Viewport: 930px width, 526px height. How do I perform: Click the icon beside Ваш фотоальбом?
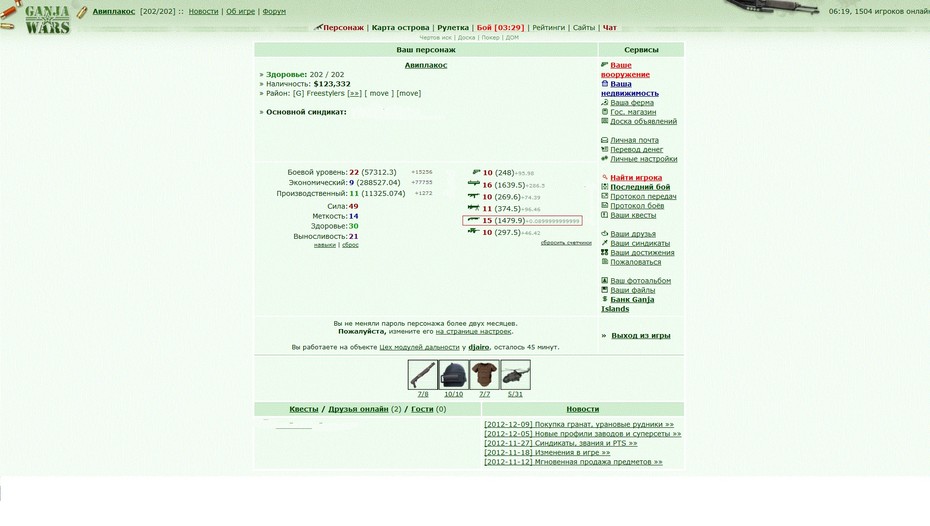(x=604, y=280)
